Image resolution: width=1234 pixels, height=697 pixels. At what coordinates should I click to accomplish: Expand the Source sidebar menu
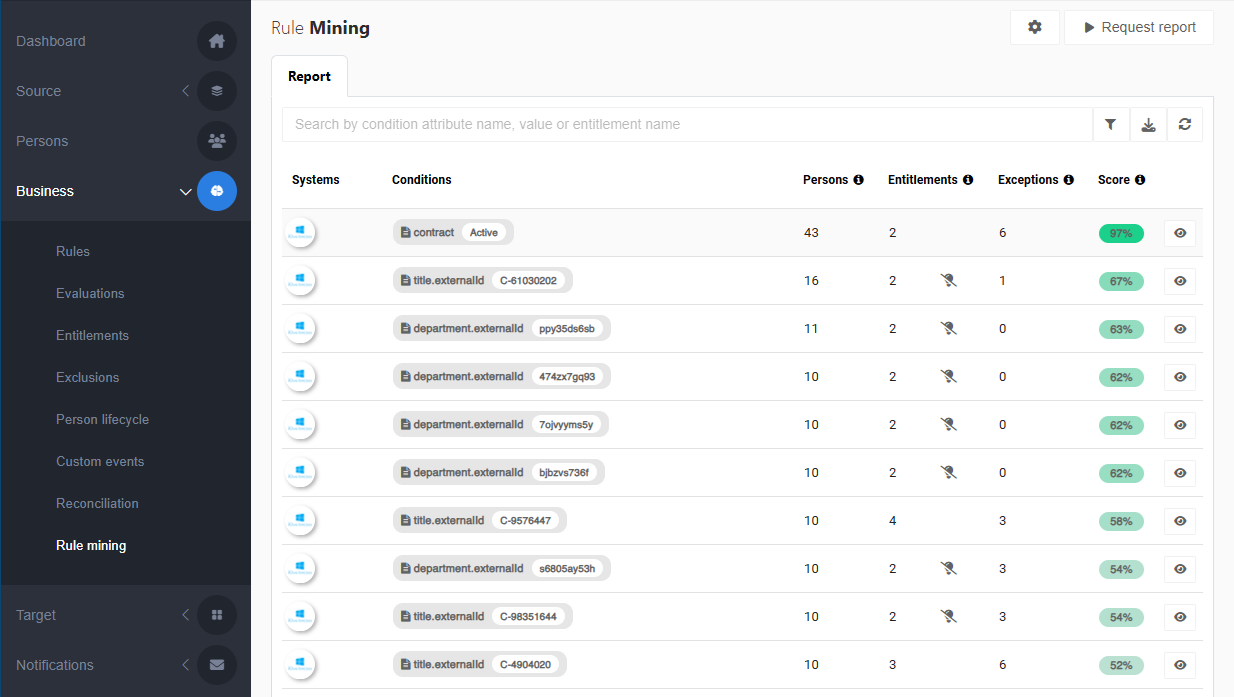[185, 91]
